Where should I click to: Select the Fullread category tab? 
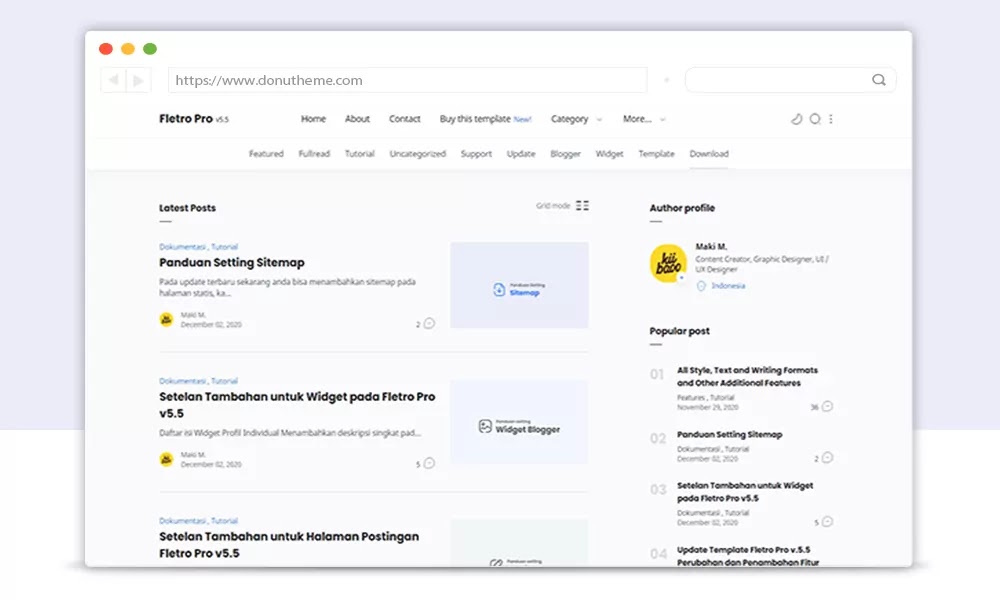coord(314,154)
